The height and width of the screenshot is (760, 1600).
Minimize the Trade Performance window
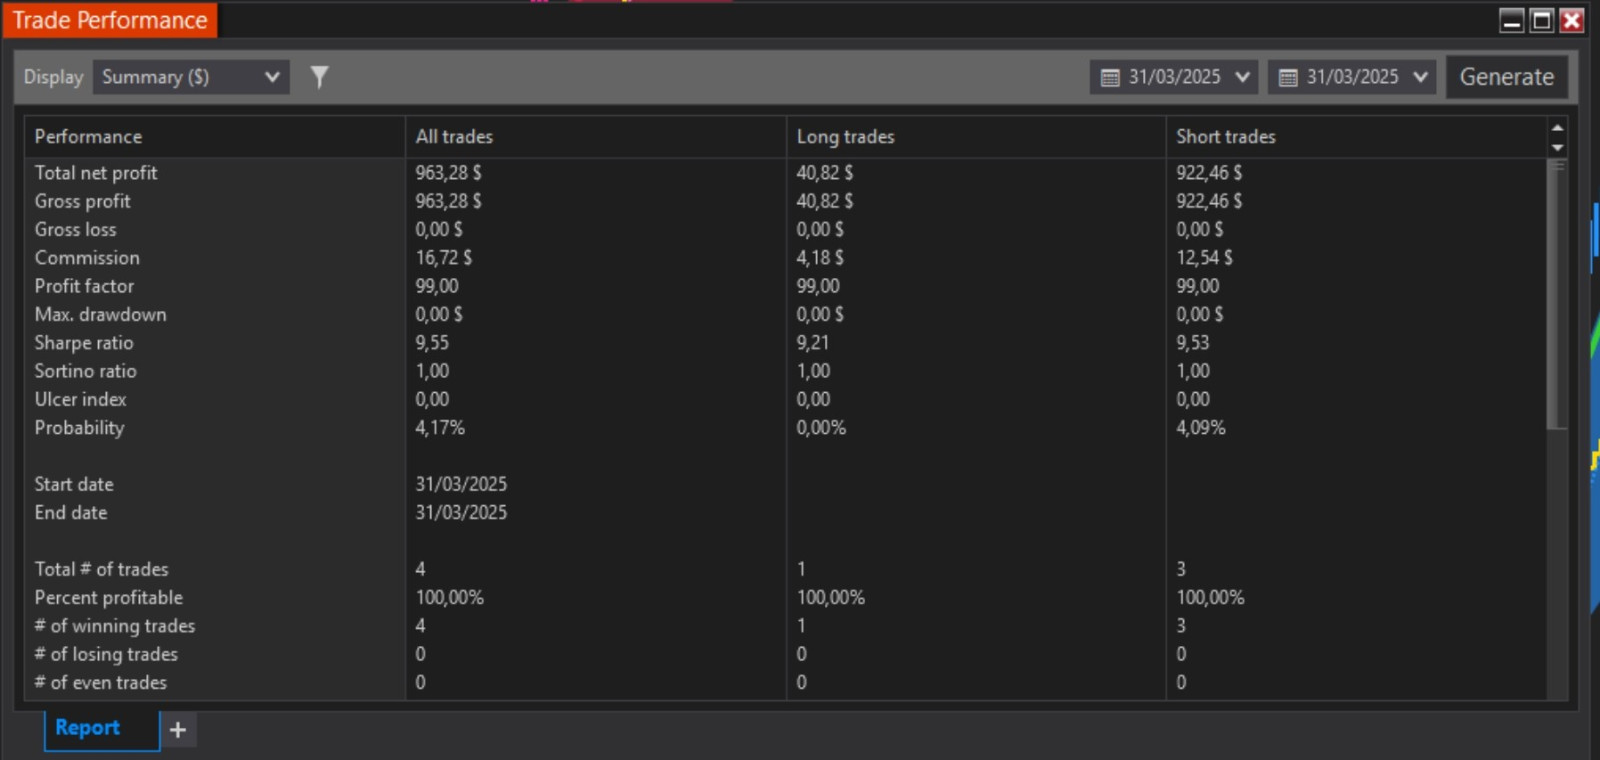1512,20
